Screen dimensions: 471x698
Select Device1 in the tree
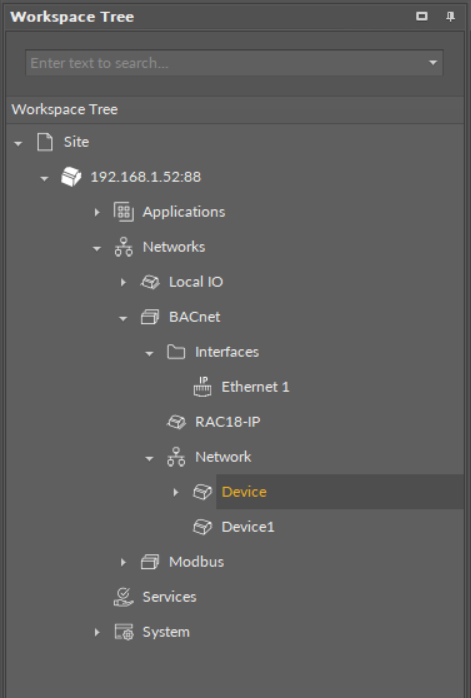click(x=248, y=527)
